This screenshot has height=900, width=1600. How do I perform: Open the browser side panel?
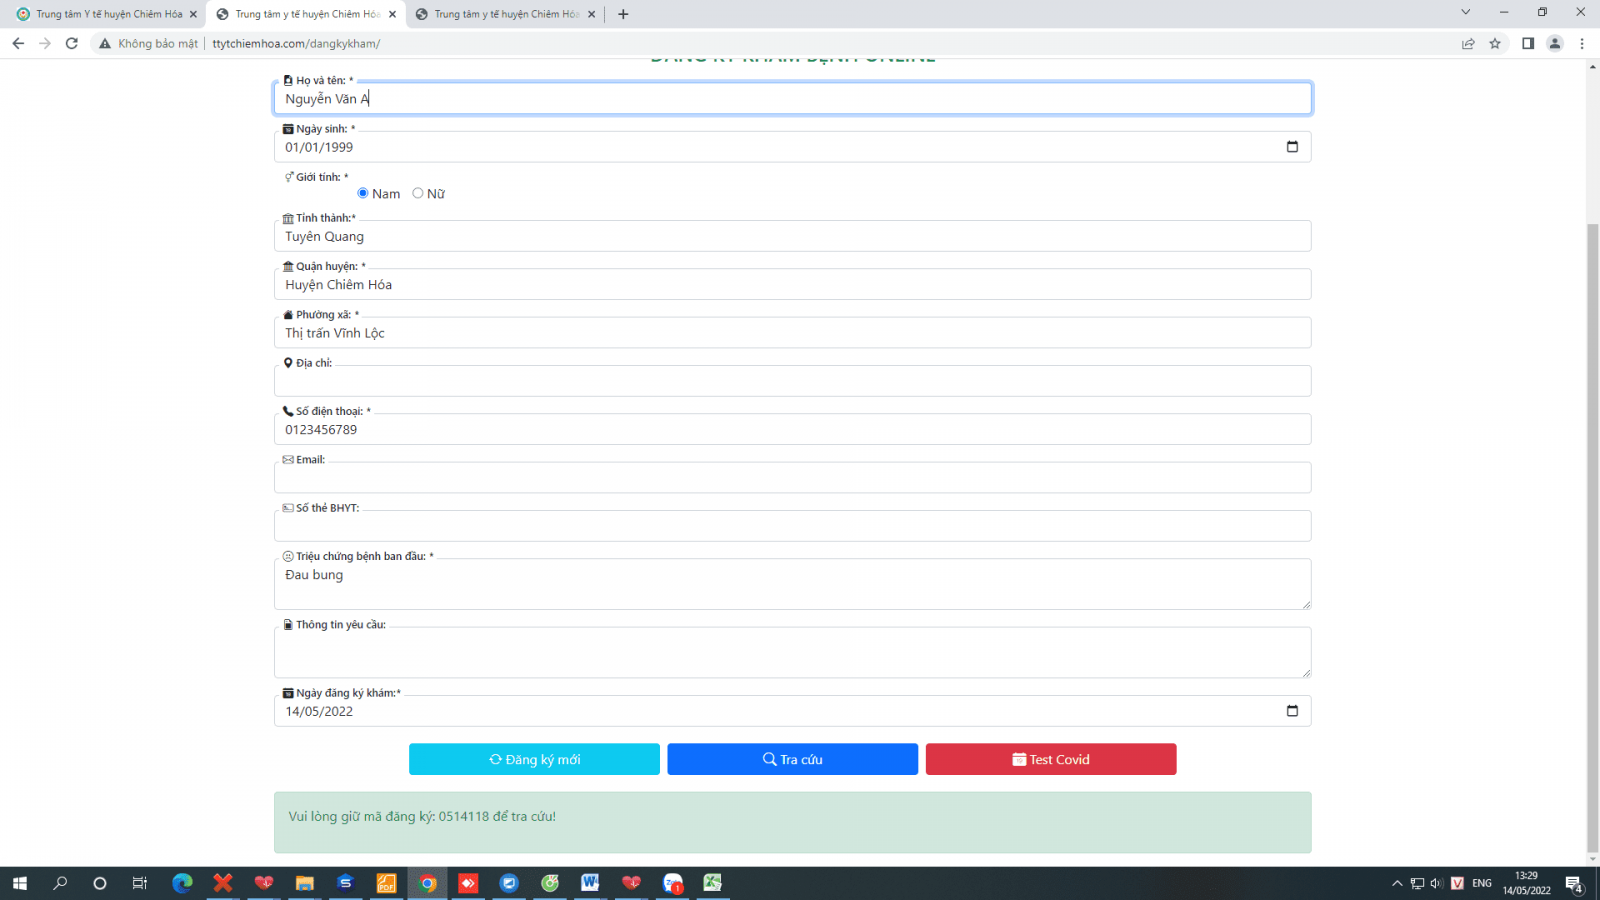[x=1528, y=43]
